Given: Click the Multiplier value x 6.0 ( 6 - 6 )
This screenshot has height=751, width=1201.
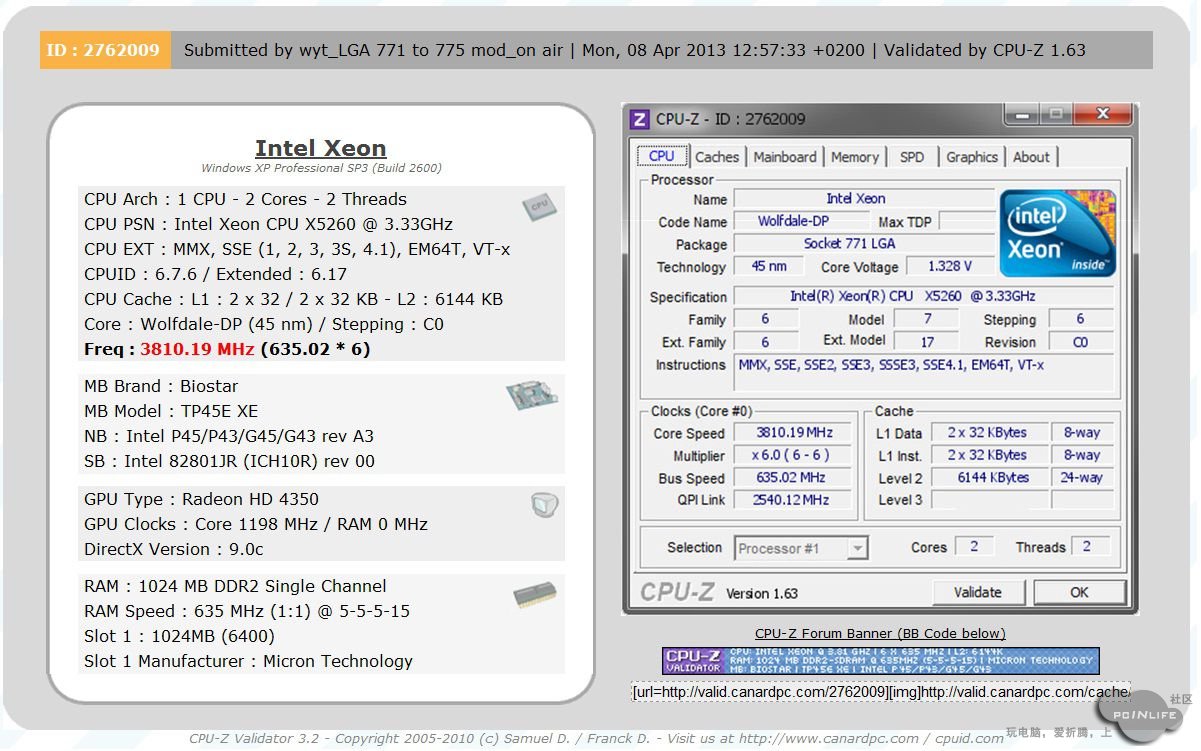Looking at the screenshot, I should click(x=794, y=455).
